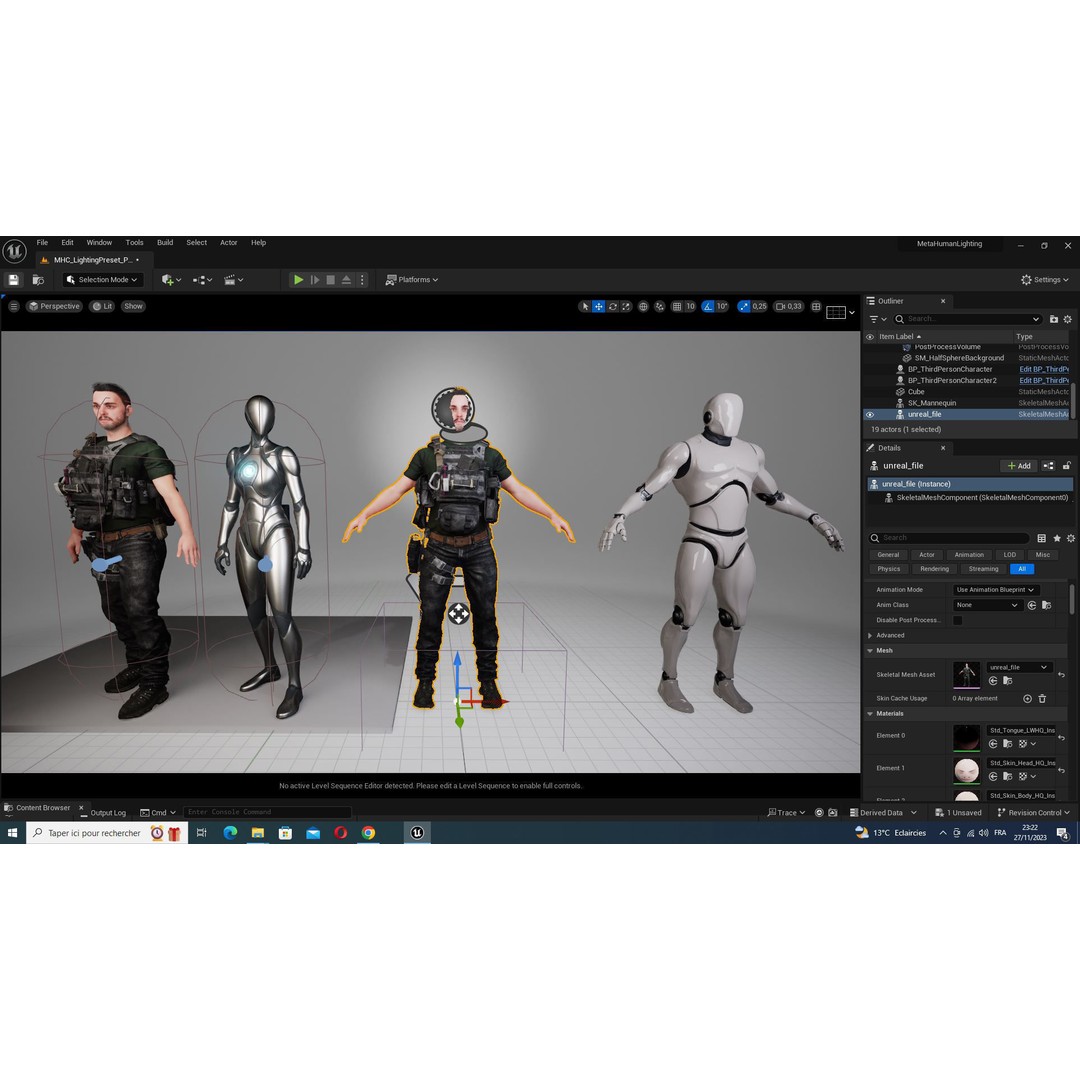This screenshot has width=1080, height=1080.
Task: Select Cube in the Outliner
Action: [x=915, y=392]
